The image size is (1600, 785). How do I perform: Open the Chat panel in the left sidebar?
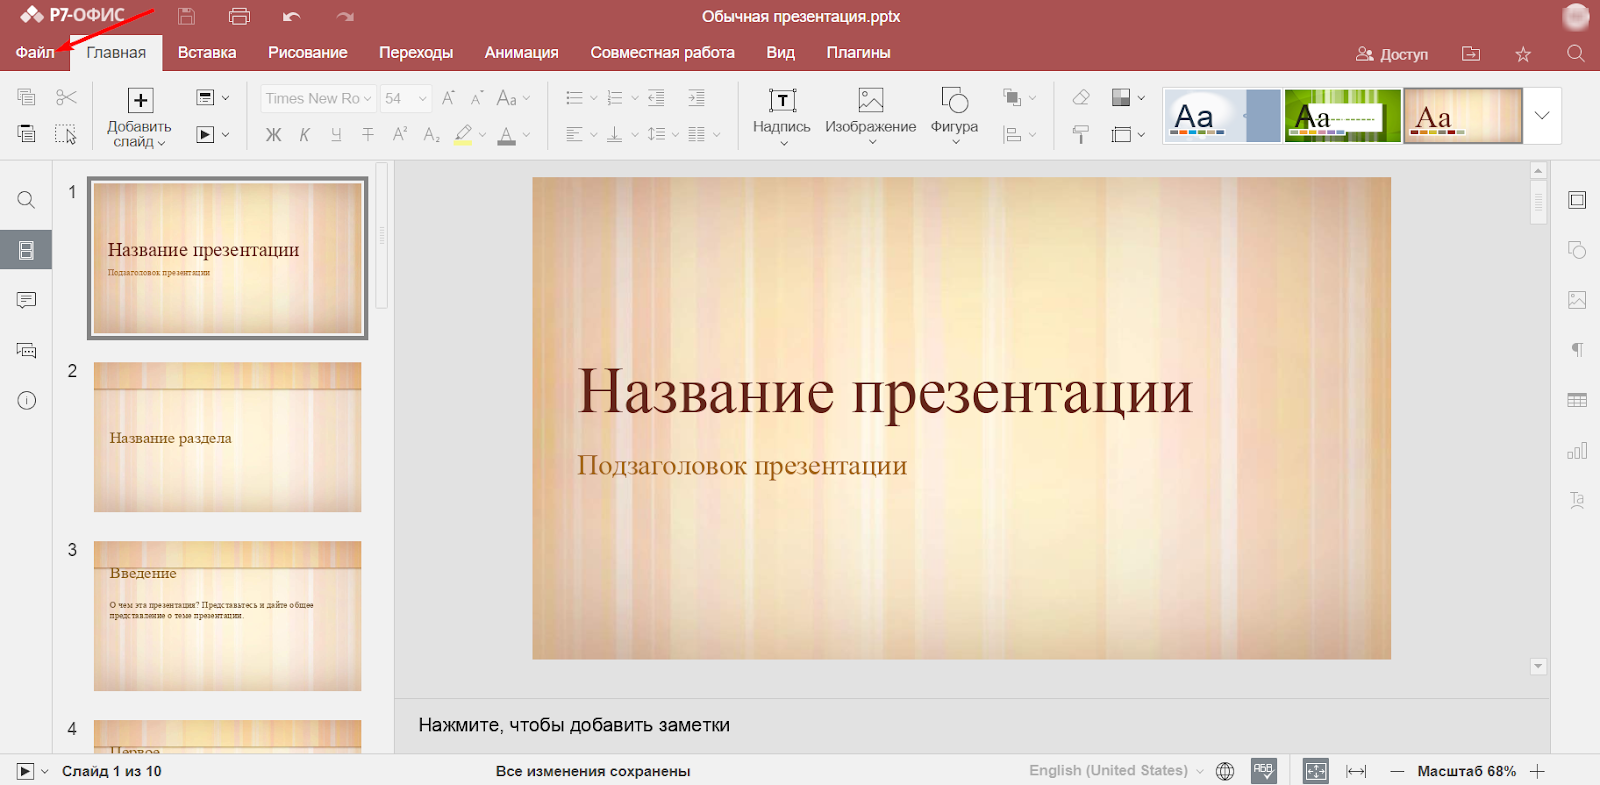point(27,350)
